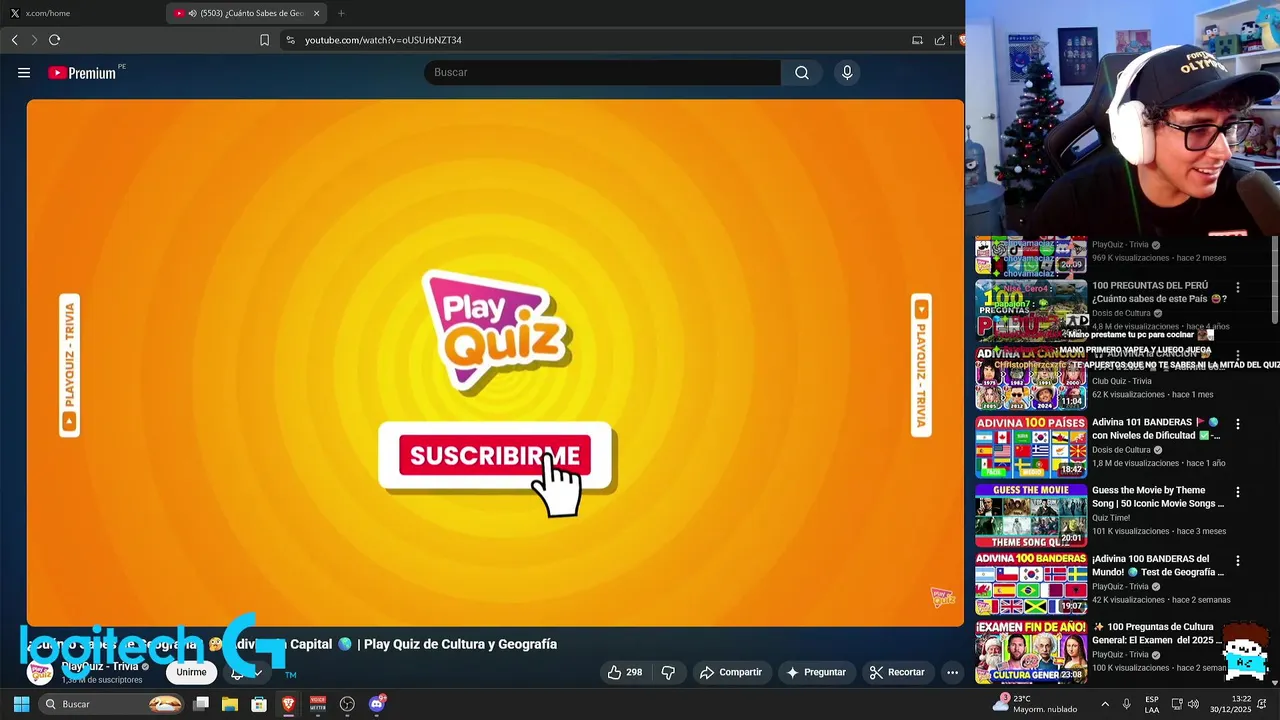Click the YouTube Buscar search field
This screenshot has height=720, width=1280.
pyautogui.click(x=602, y=72)
